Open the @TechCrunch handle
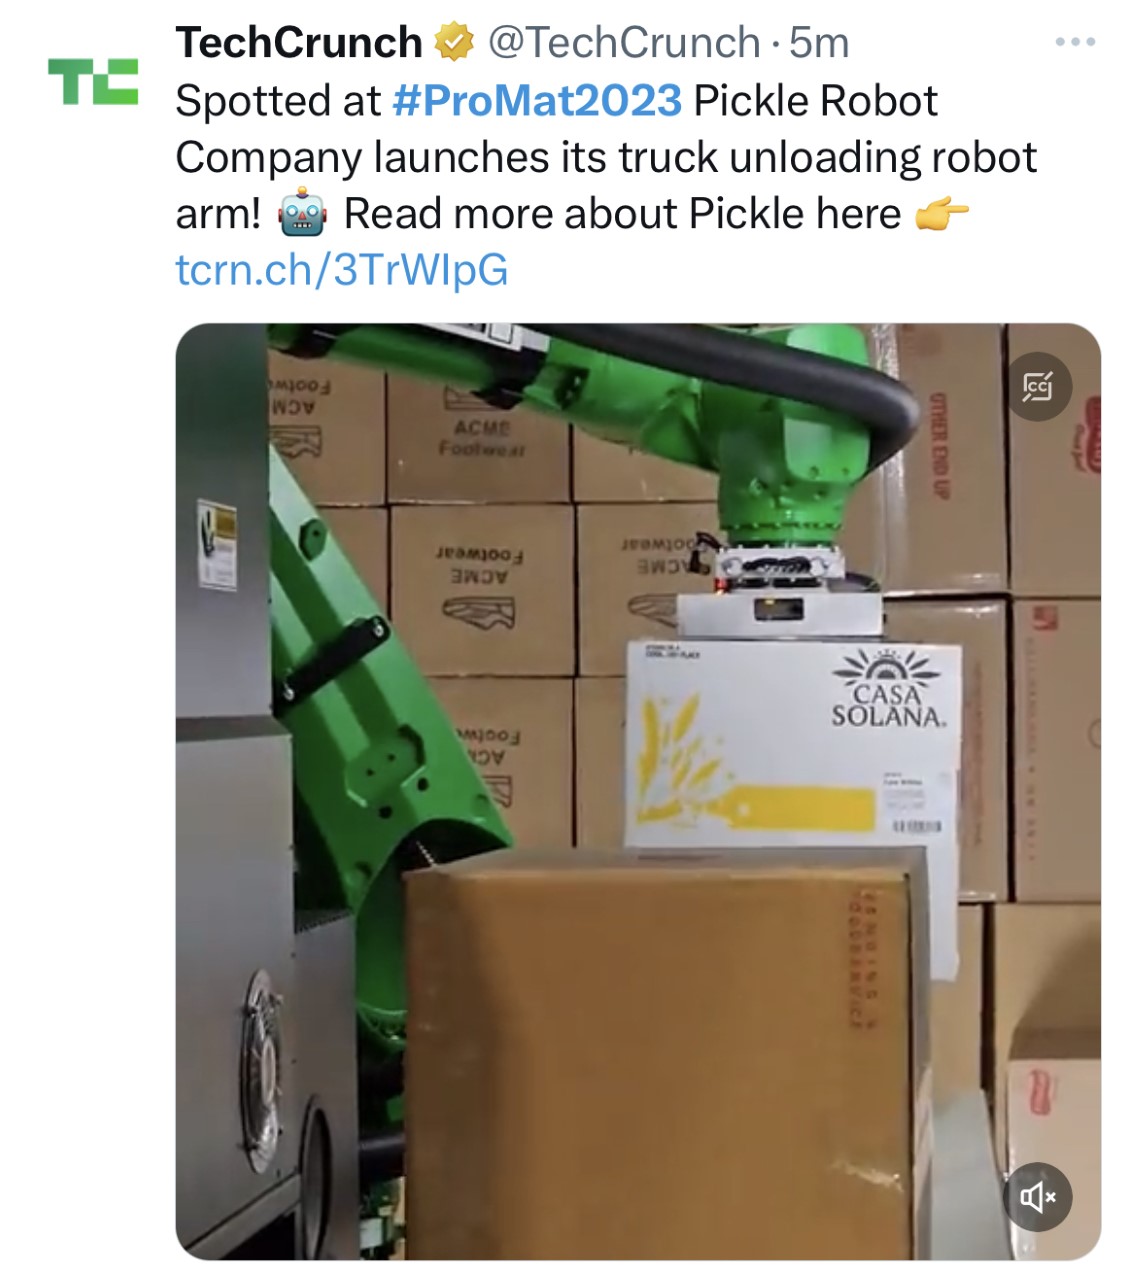Screen dimensions: 1137x1280 click(x=624, y=43)
